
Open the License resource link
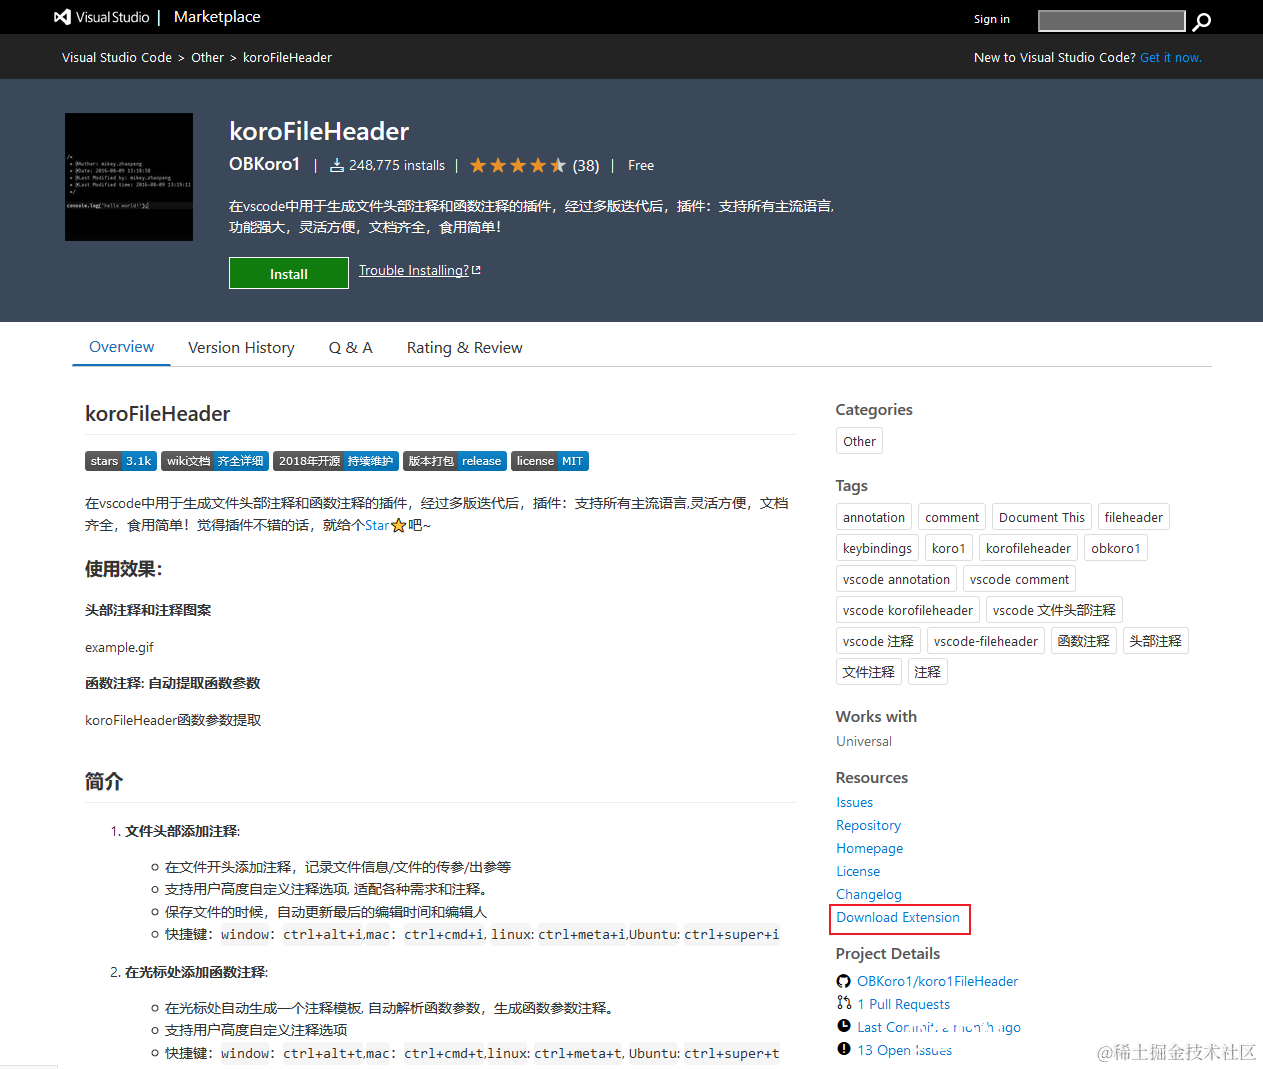pos(858,871)
